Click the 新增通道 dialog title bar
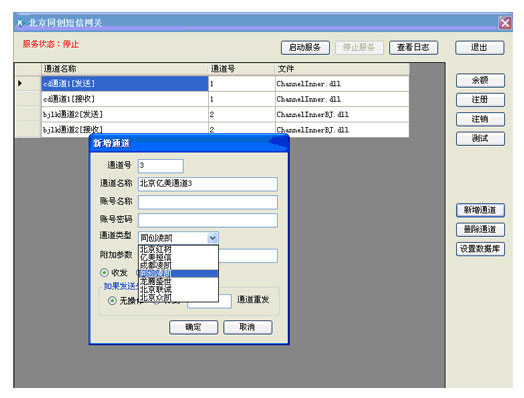 [189, 143]
